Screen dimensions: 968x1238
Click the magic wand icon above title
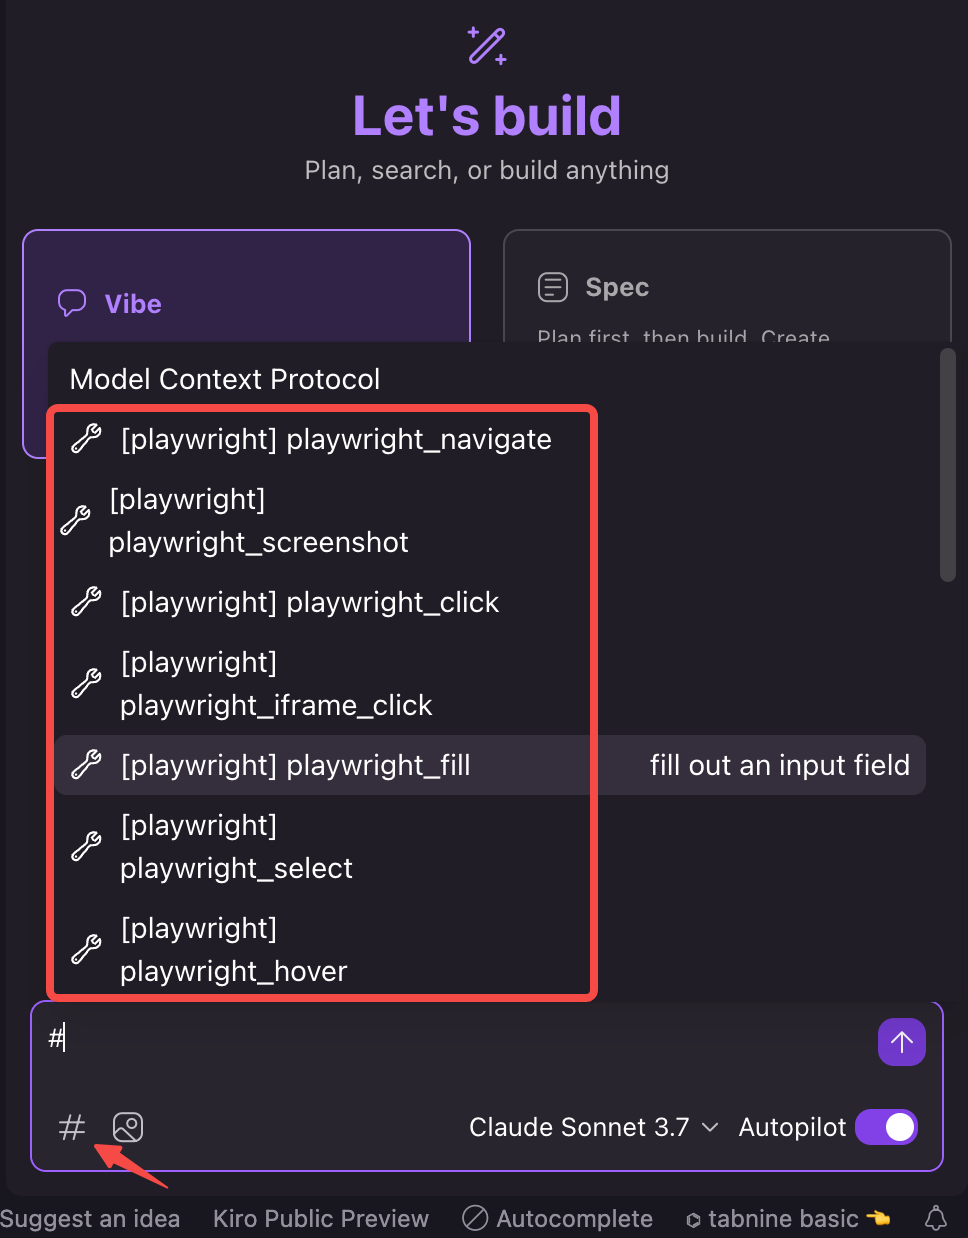pos(487,46)
